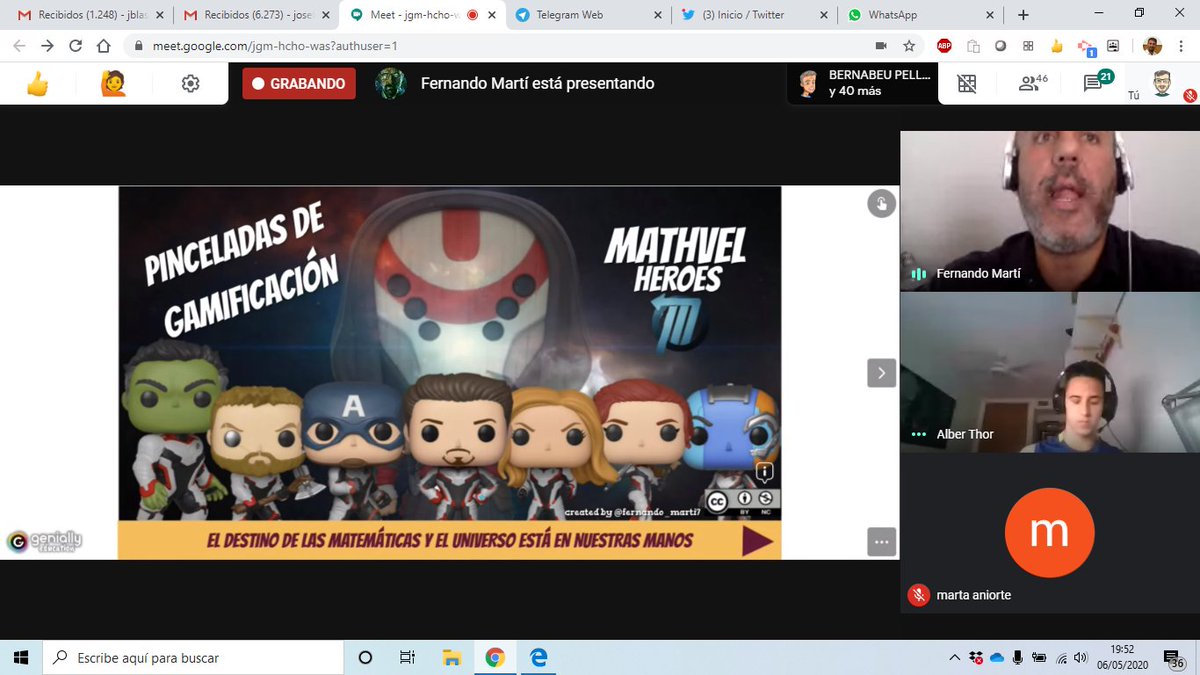Open Microsoft Edge from the taskbar
The image size is (1200, 675).
point(538,657)
